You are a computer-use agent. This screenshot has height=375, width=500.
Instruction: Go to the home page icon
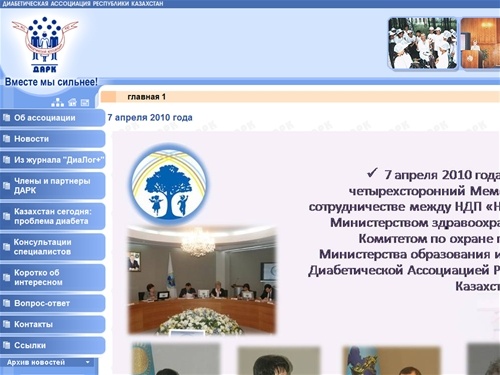[72, 102]
